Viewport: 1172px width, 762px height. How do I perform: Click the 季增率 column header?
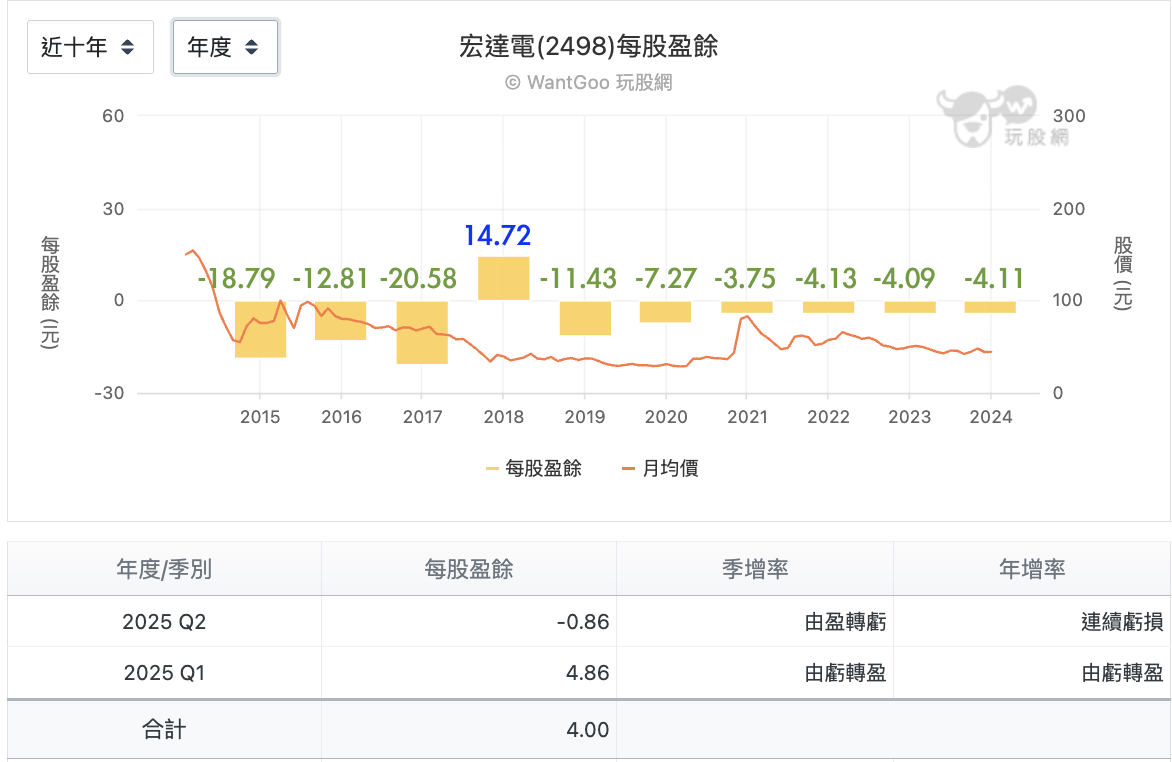[754, 569]
